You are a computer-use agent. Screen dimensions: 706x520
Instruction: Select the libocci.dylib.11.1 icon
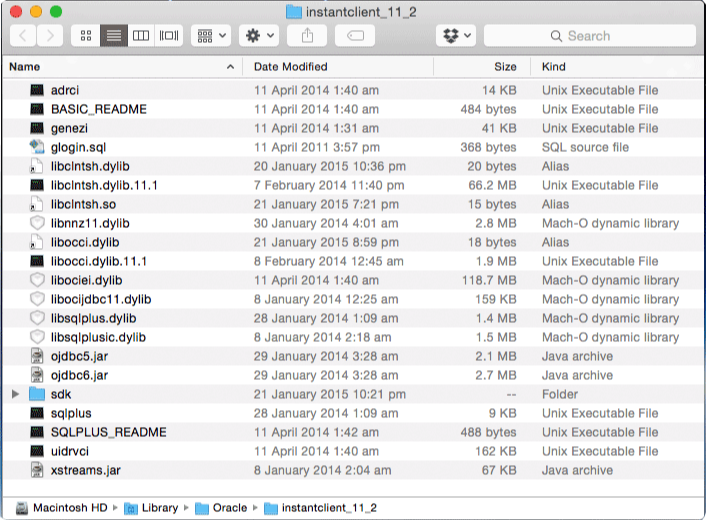click(x=37, y=261)
